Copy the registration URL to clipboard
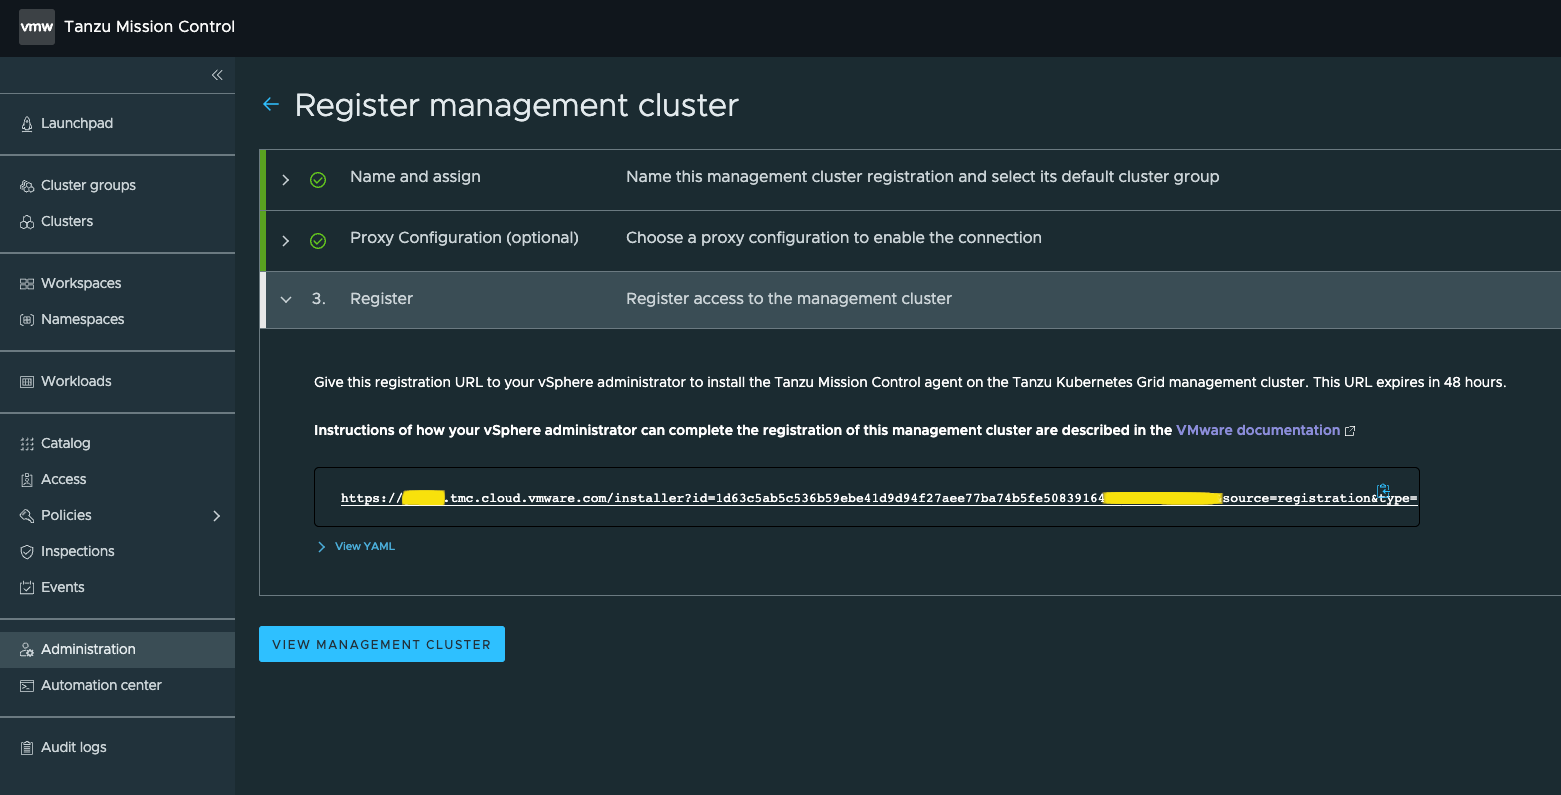The width and height of the screenshot is (1561, 795). [x=1384, y=490]
